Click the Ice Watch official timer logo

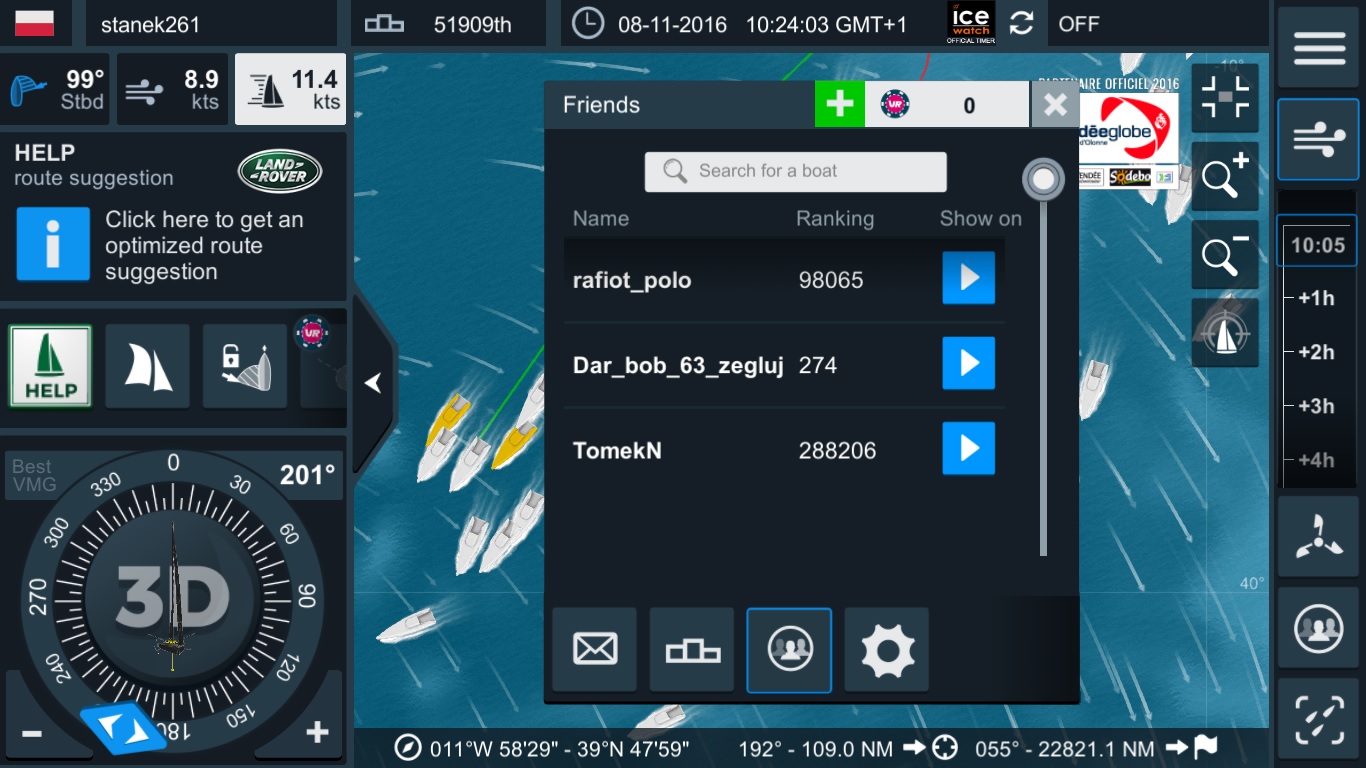point(971,23)
